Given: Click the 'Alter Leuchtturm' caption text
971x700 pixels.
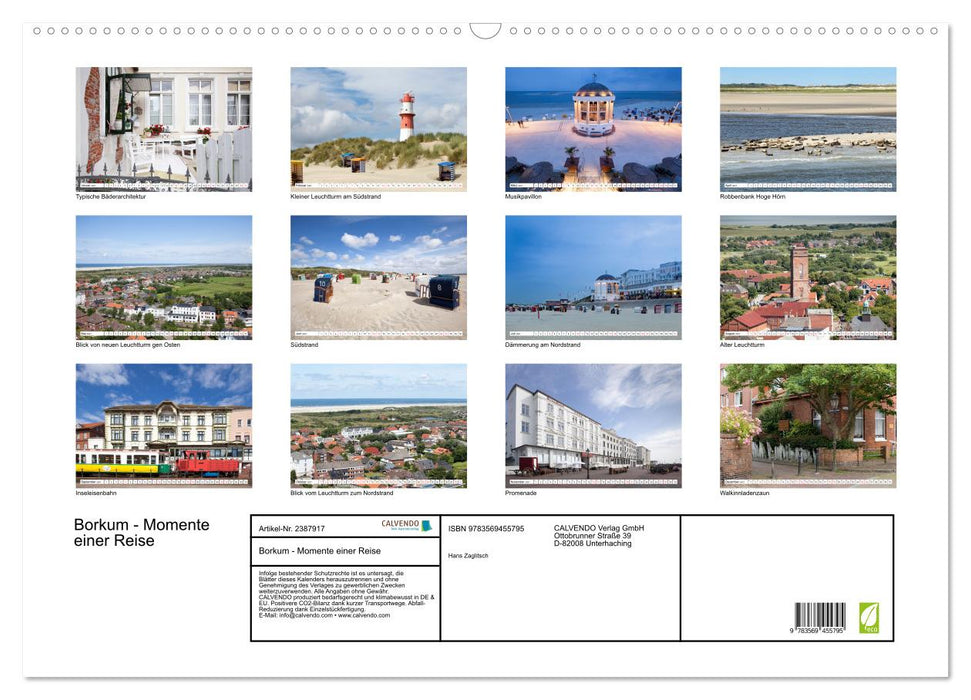Looking at the screenshot, I should click(x=742, y=344).
